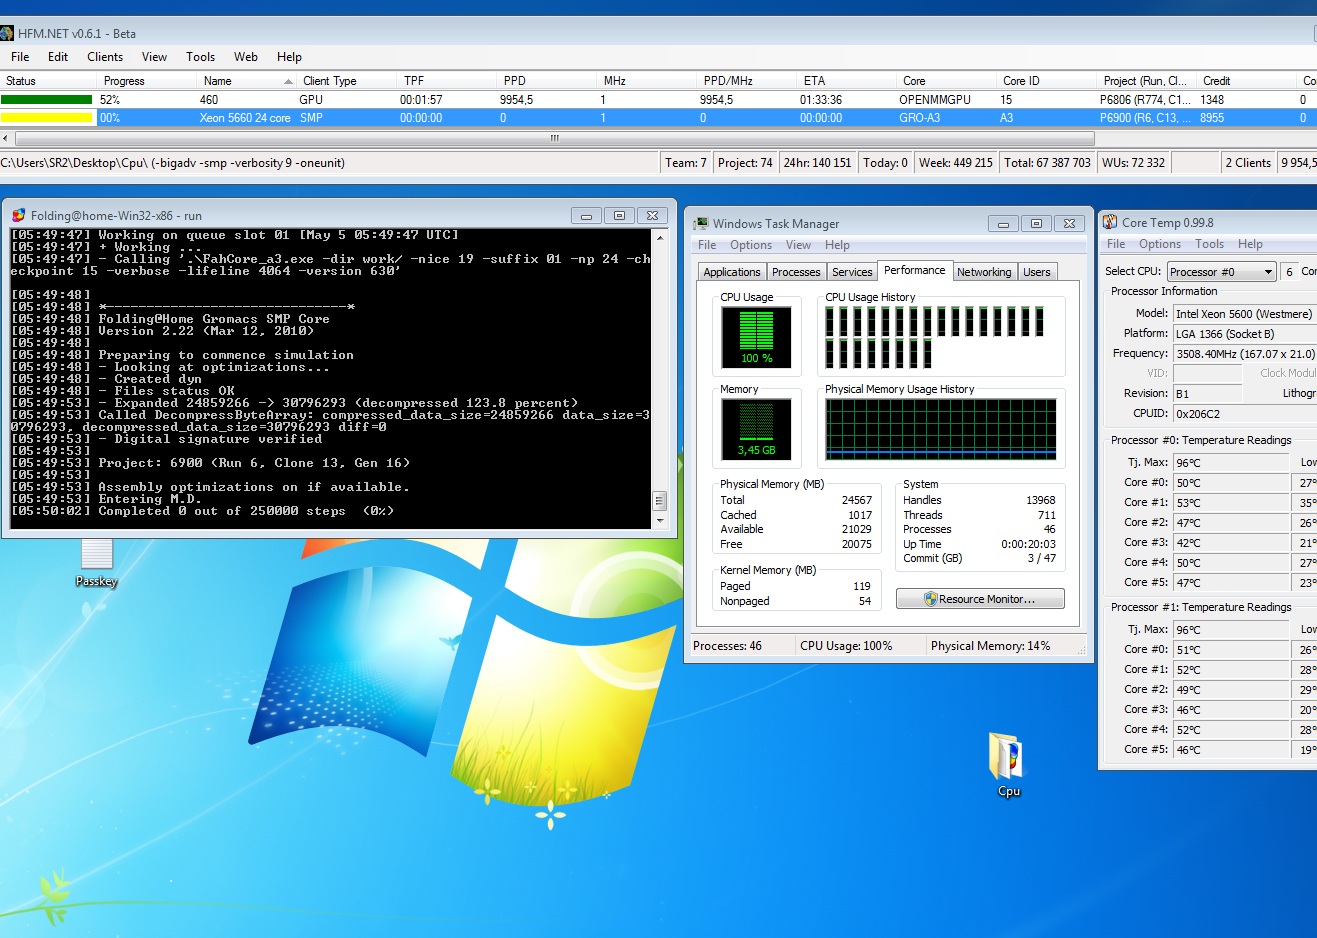1317x938 pixels.
Task: Open the Passkey file on the desktop
Action: click(x=96, y=560)
